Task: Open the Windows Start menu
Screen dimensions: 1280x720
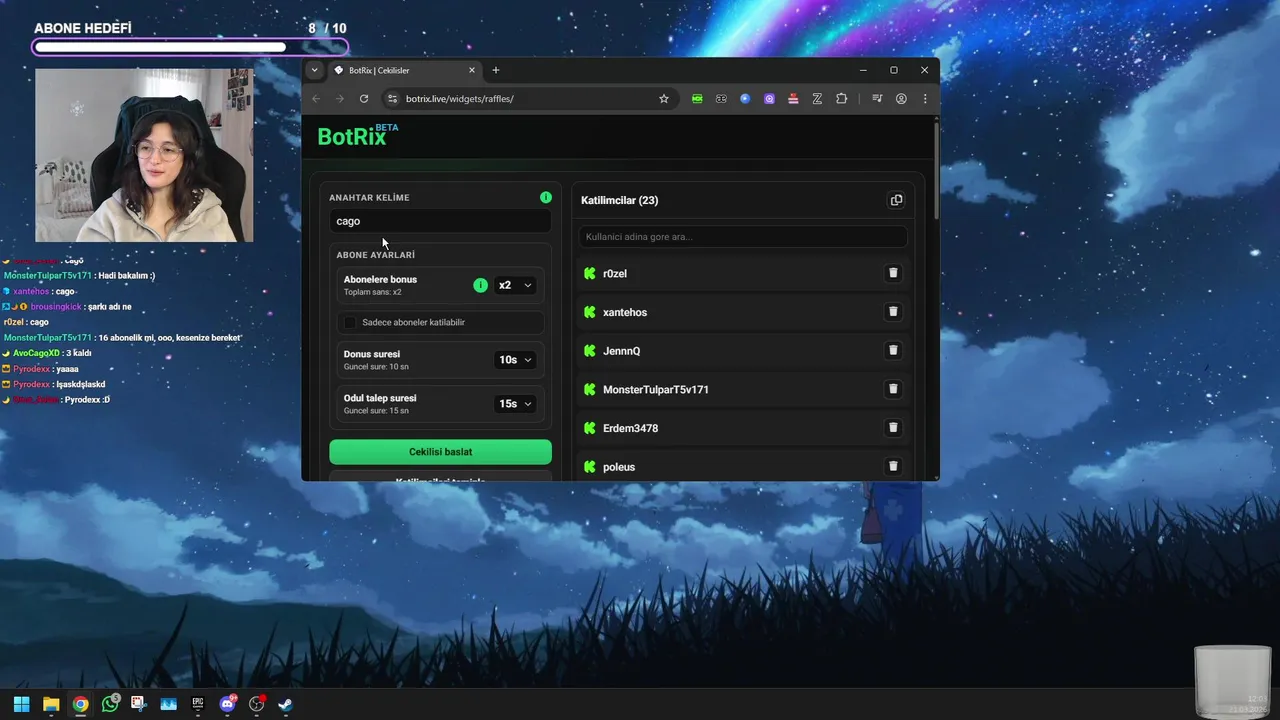Action: 21,704
